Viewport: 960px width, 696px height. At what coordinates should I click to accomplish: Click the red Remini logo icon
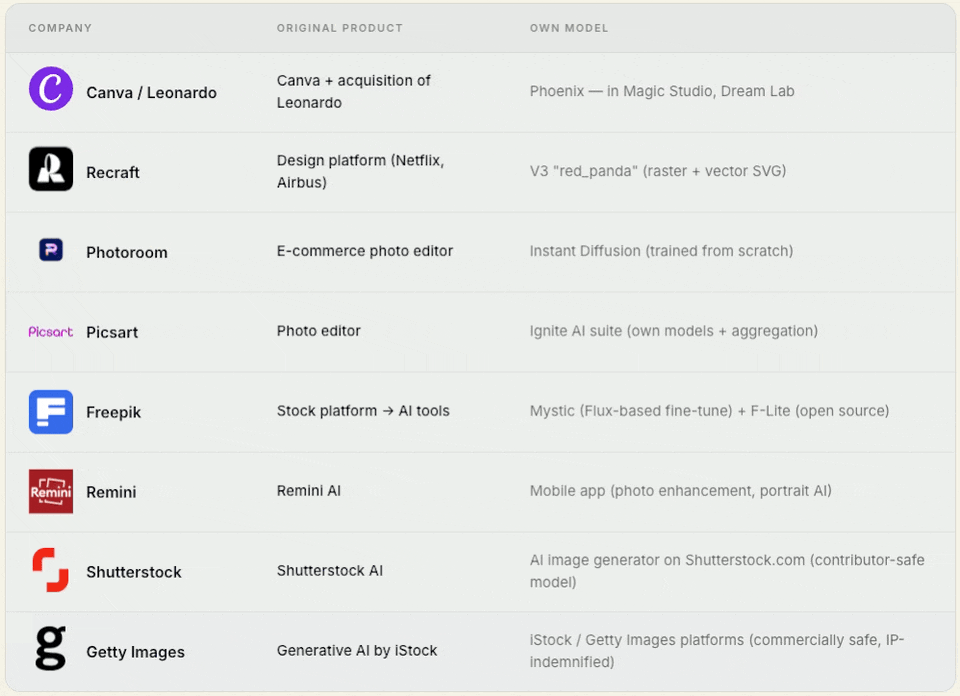pyautogui.click(x=51, y=492)
